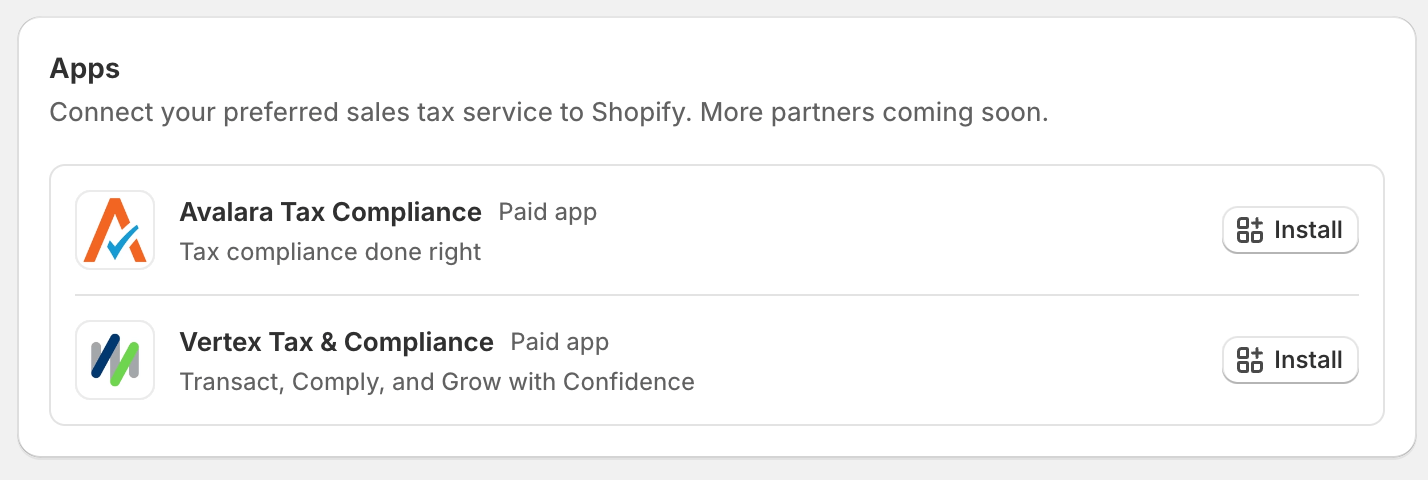
Task: Click the install grid-plus icon for Vertex
Action: coord(1250,360)
